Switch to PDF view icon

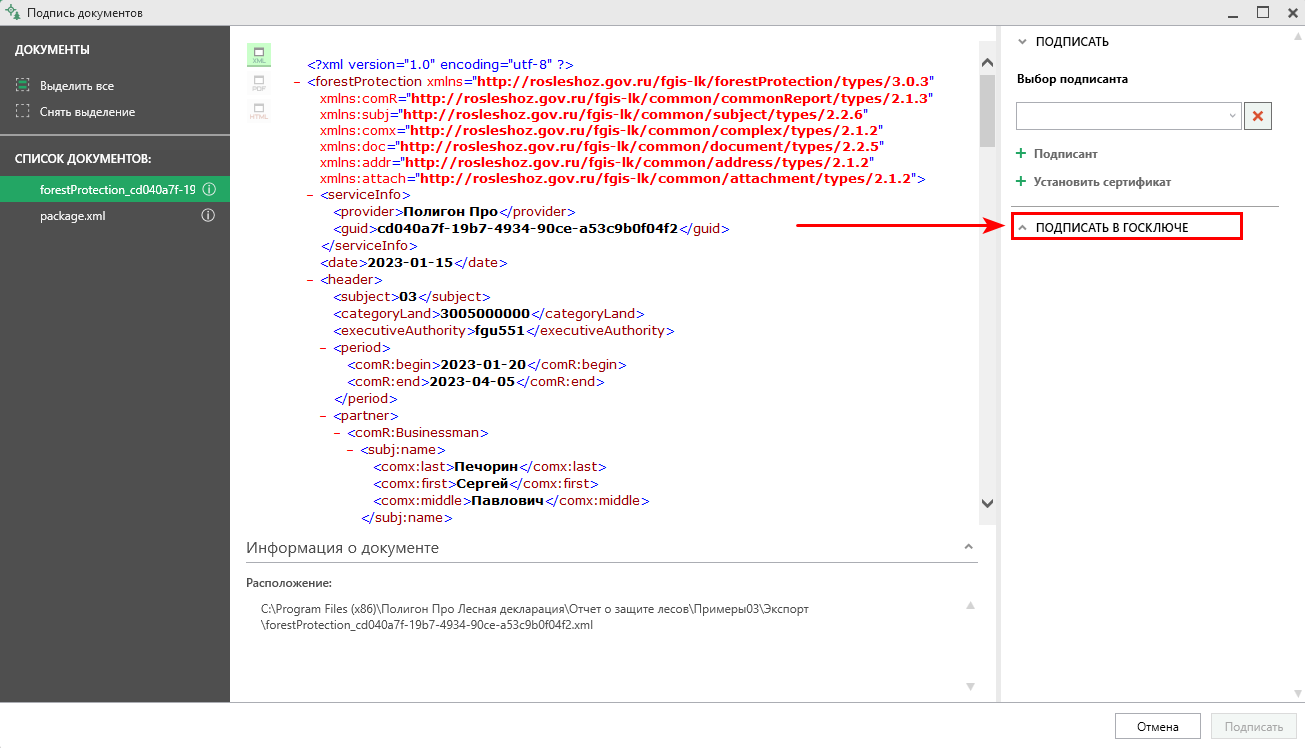[258, 83]
